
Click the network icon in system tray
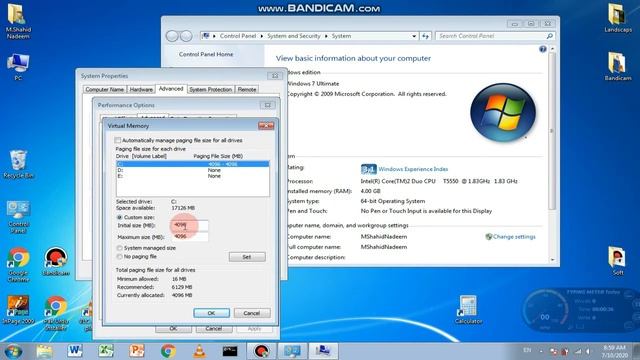(578, 351)
